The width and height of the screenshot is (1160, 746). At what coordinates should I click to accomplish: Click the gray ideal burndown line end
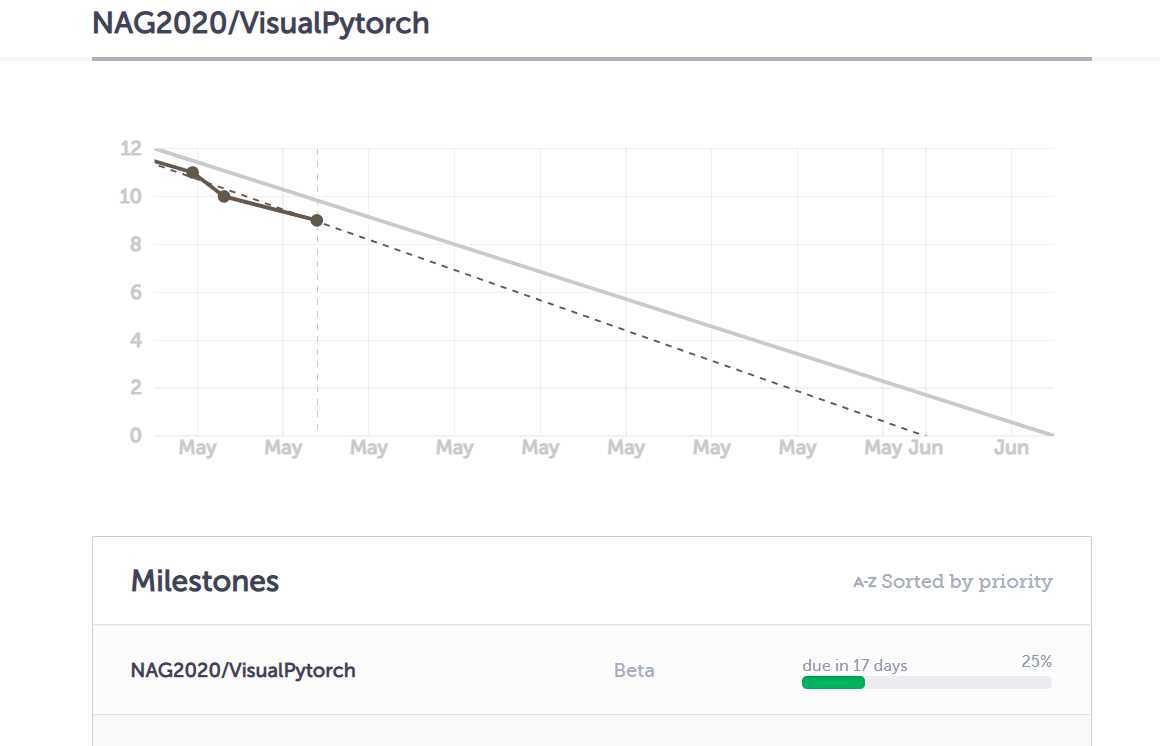click(1051, 434)
